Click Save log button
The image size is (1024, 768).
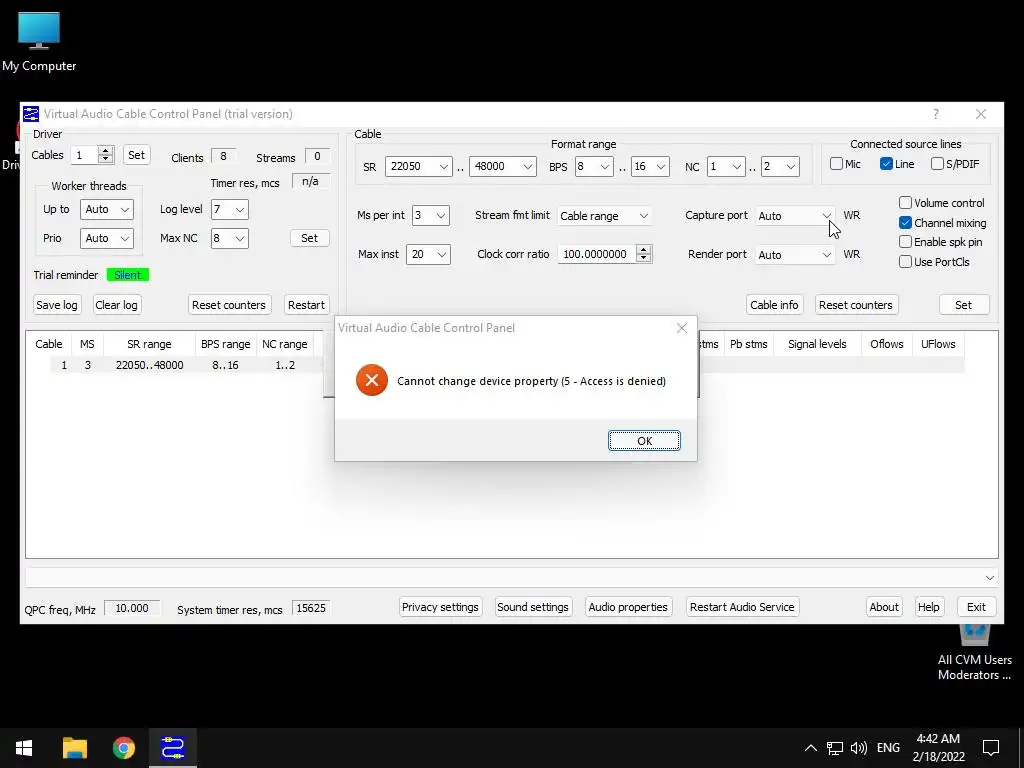coord(57,305)
